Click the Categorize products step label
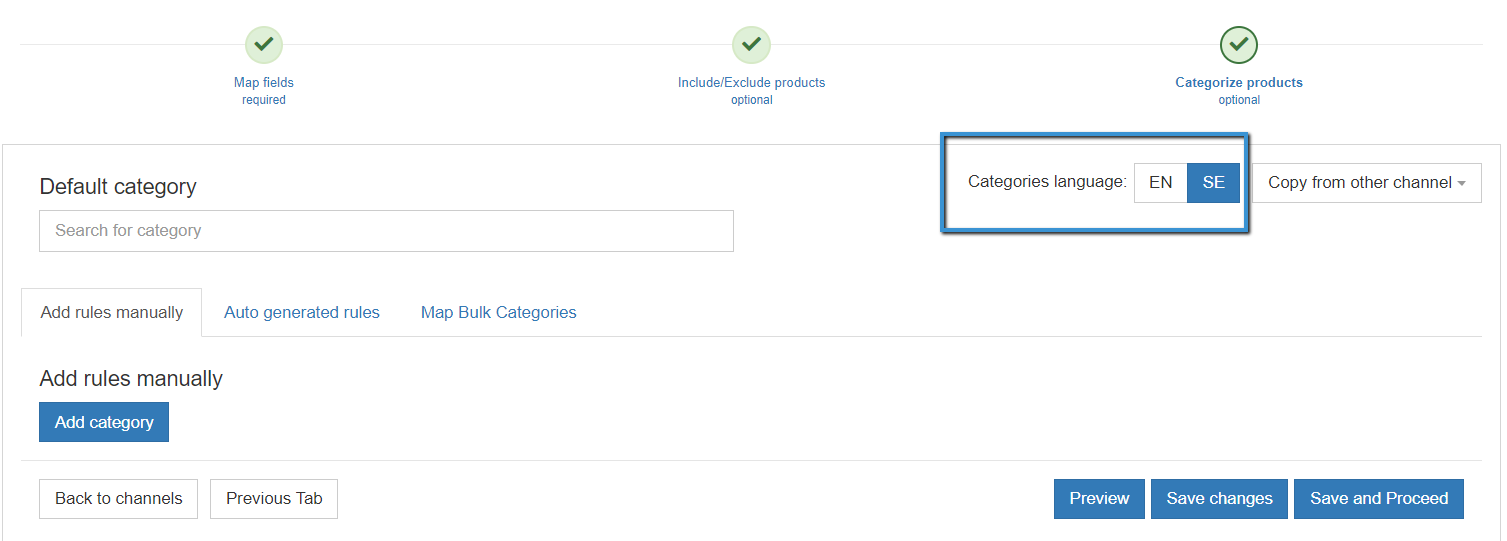 point(1238,83)
